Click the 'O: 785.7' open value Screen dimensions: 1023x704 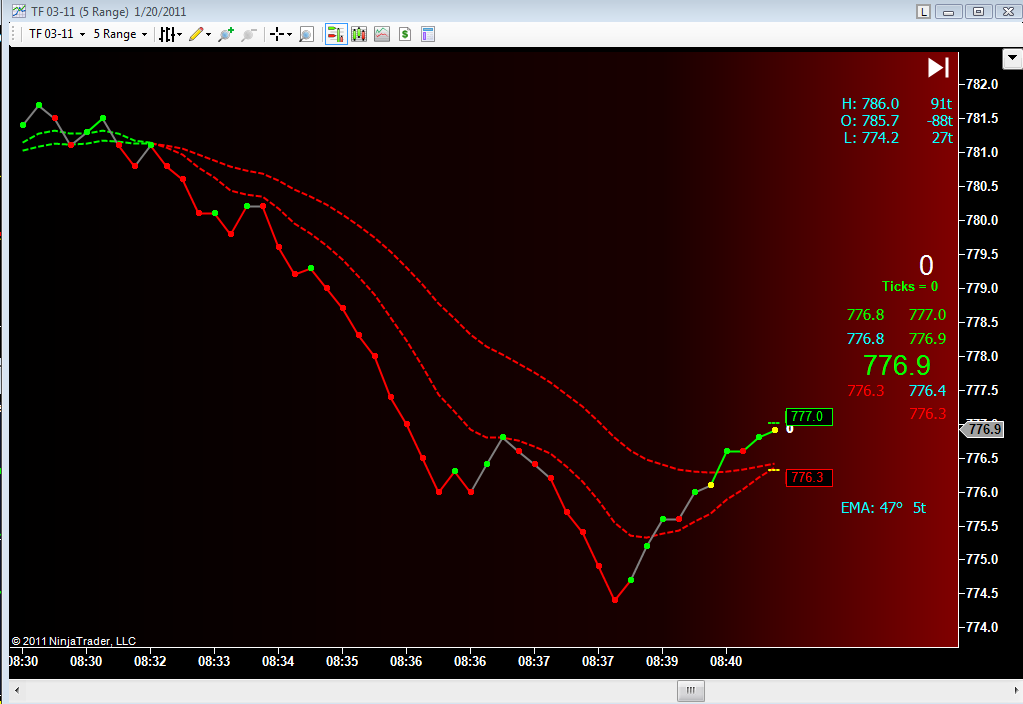click(870, 121)
